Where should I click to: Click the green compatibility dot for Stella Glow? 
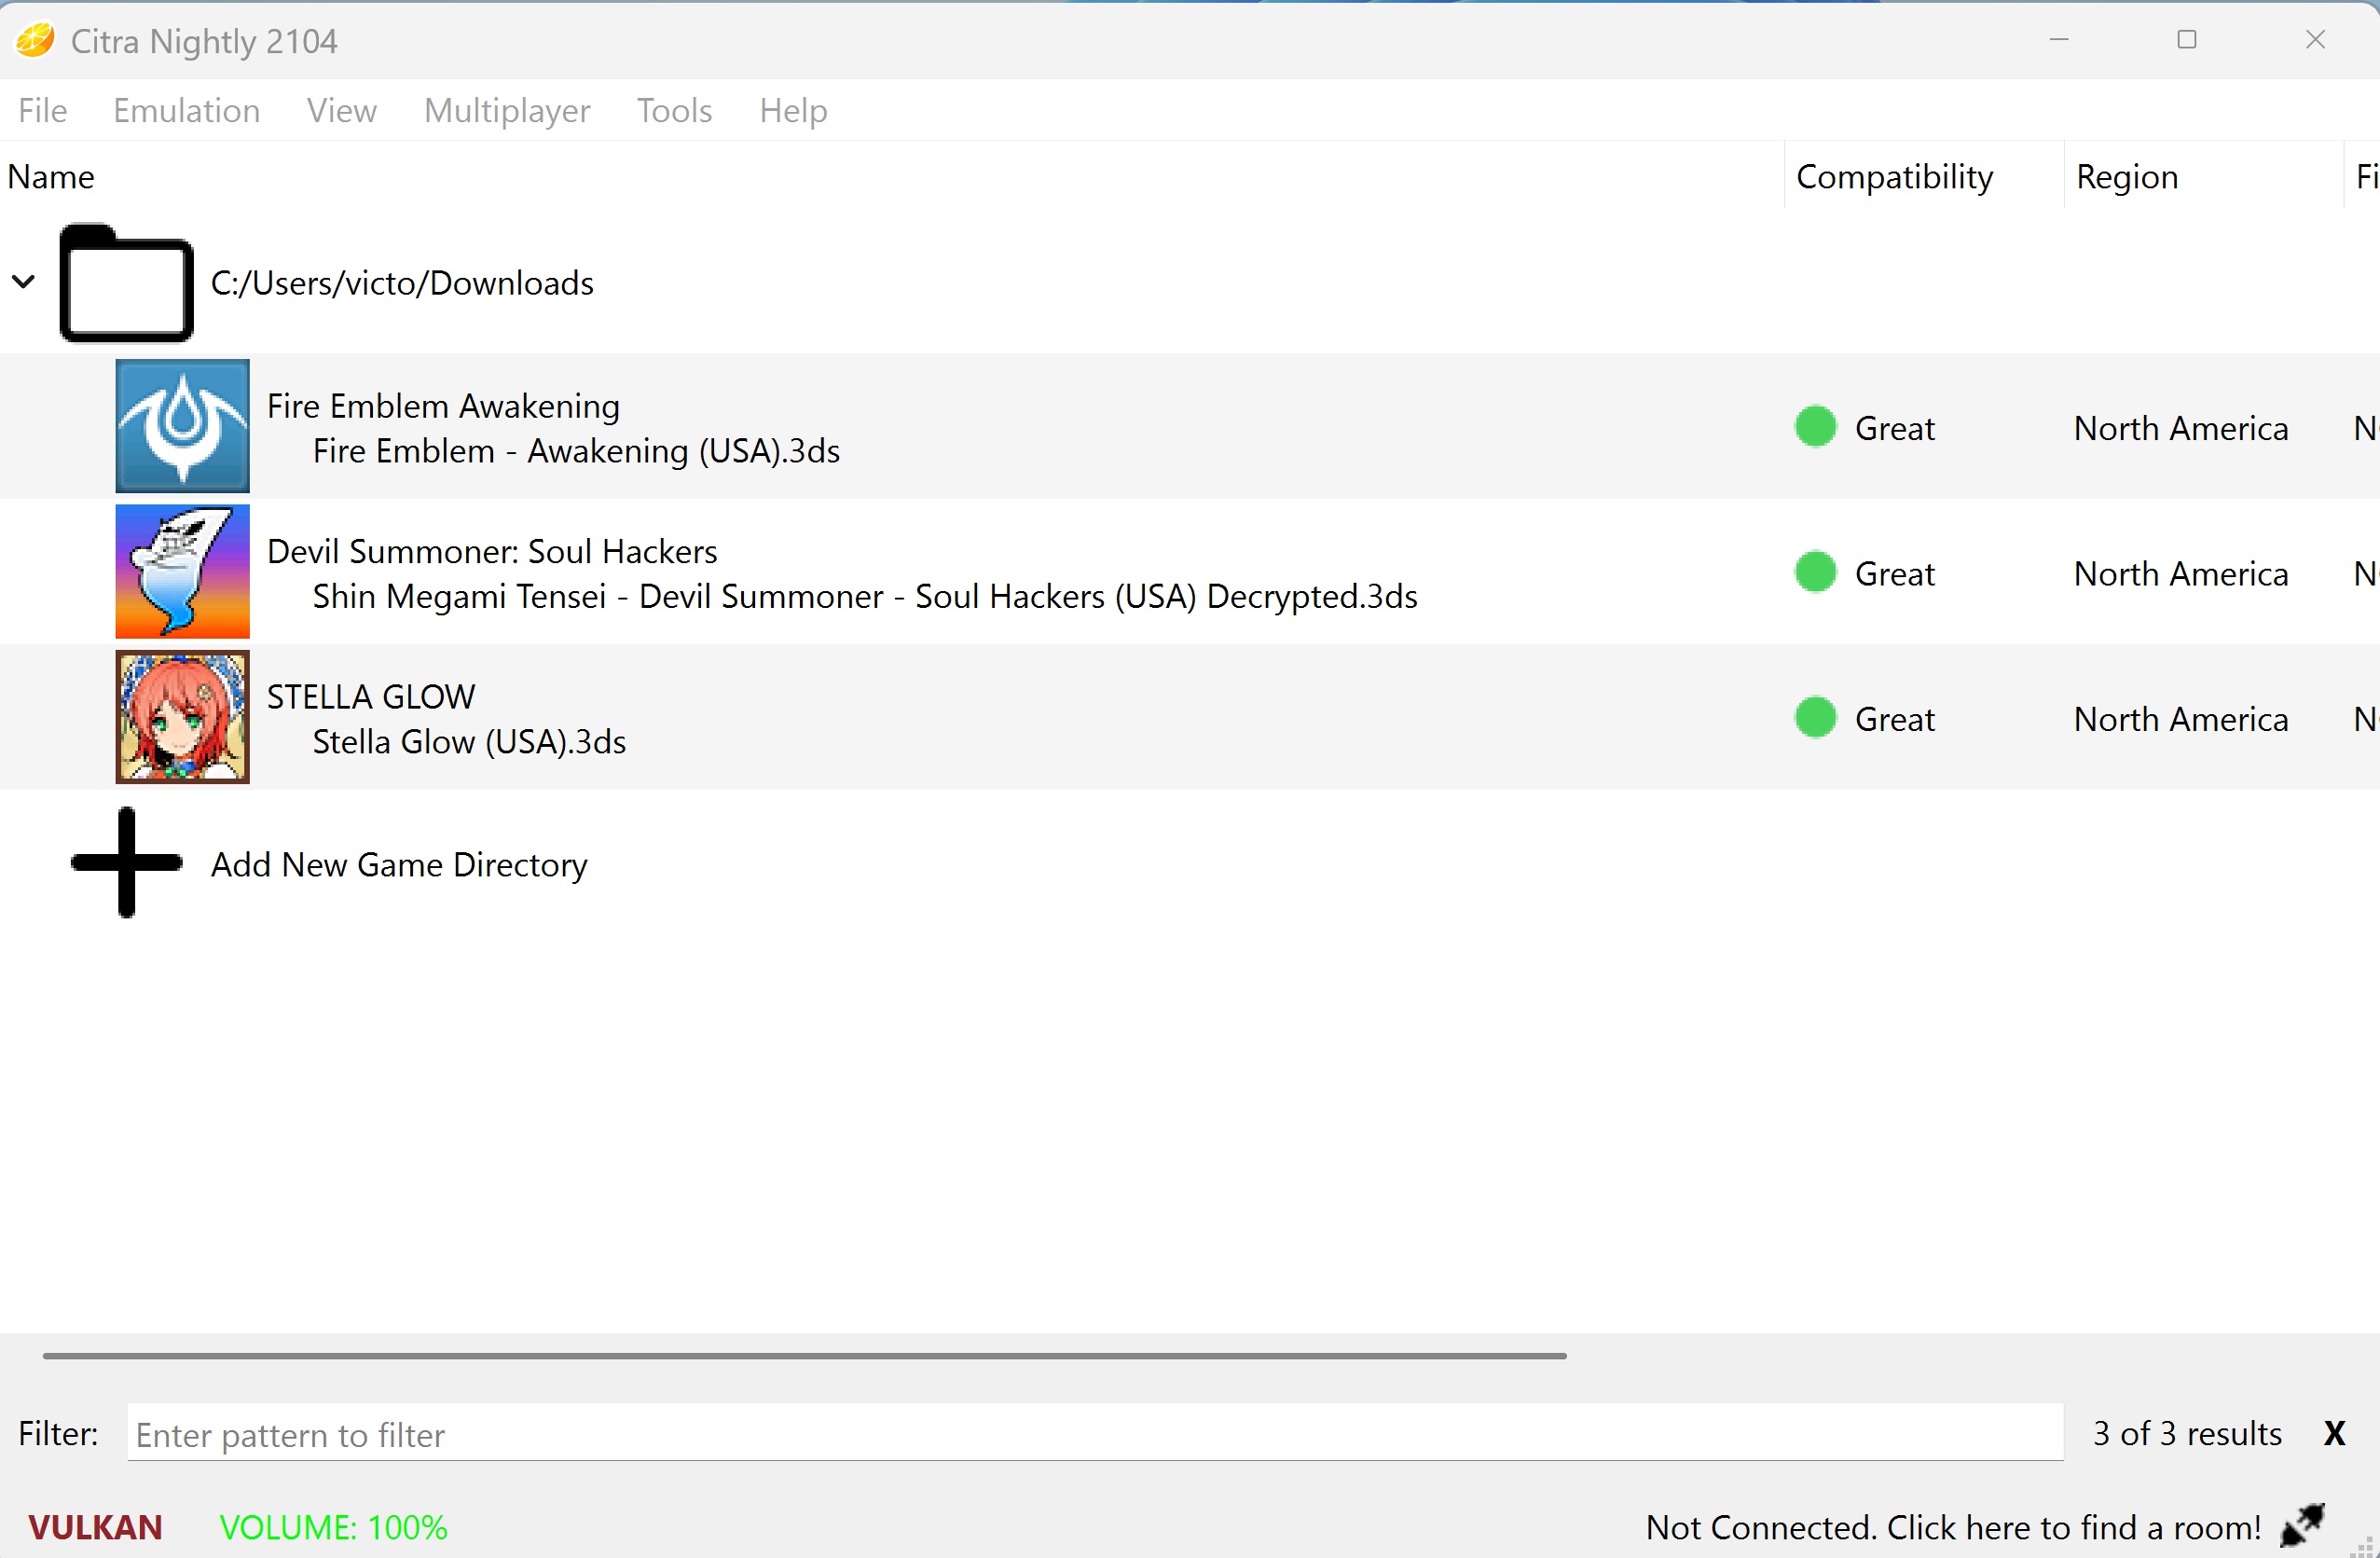click(x=1815, y=718)
